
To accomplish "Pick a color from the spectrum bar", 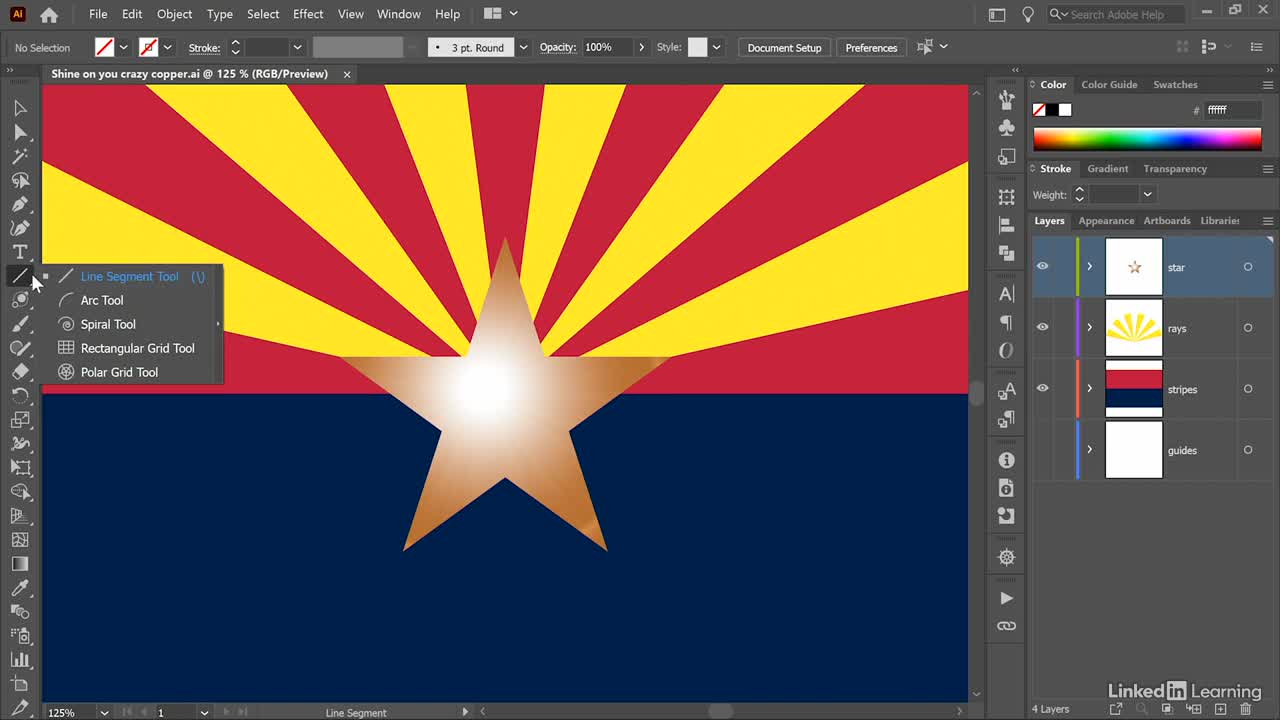I will tap(1147, 139).
